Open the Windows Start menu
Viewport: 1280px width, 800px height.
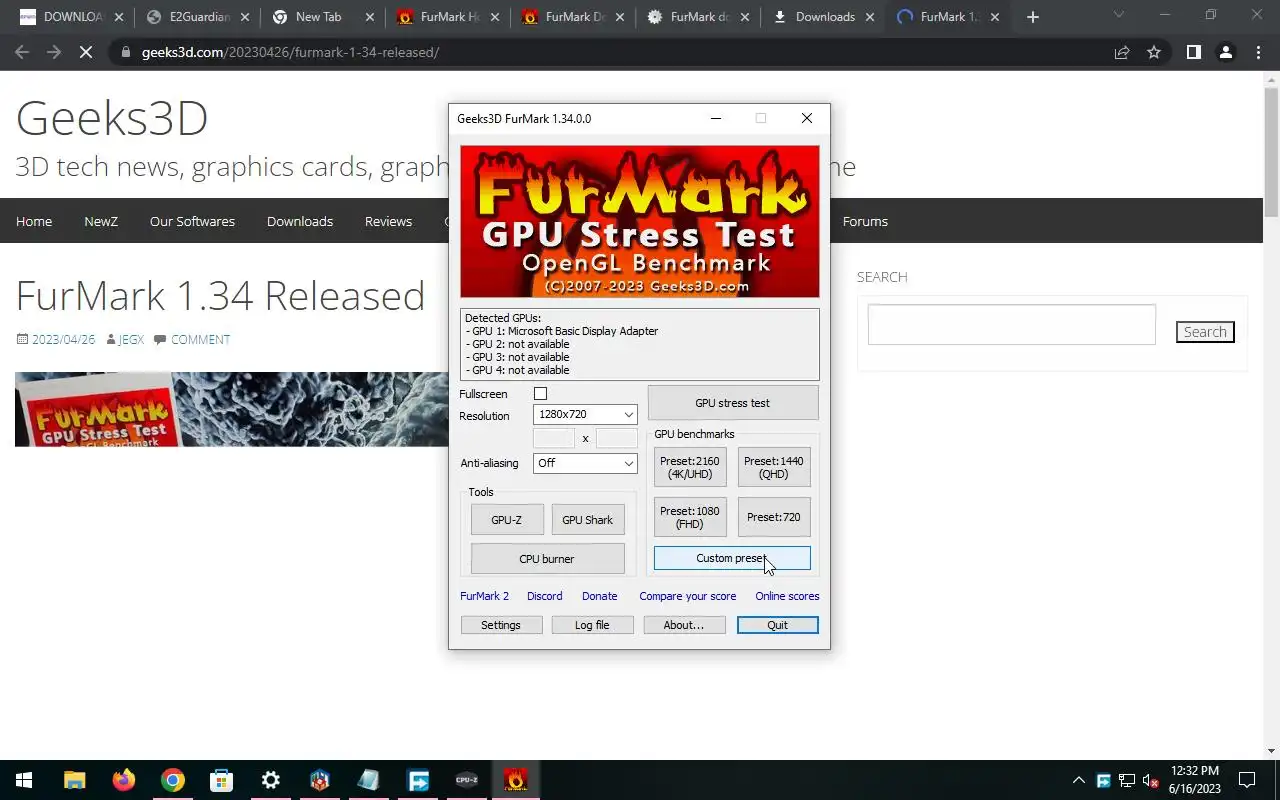(24, 780)
